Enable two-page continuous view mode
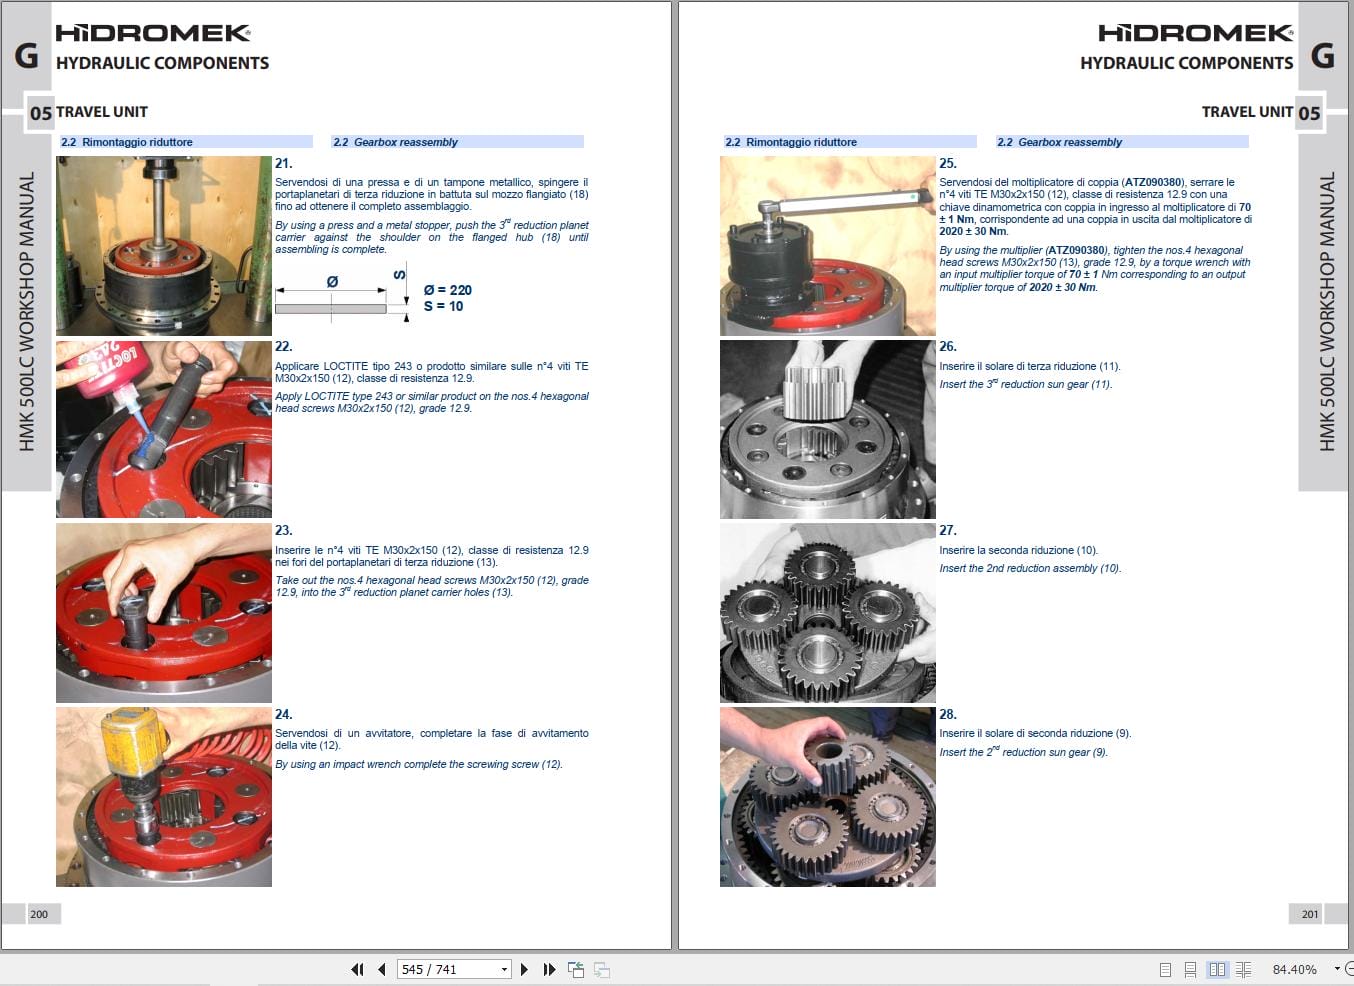This screenshot has width=1354, height=986. point(1243,969)
